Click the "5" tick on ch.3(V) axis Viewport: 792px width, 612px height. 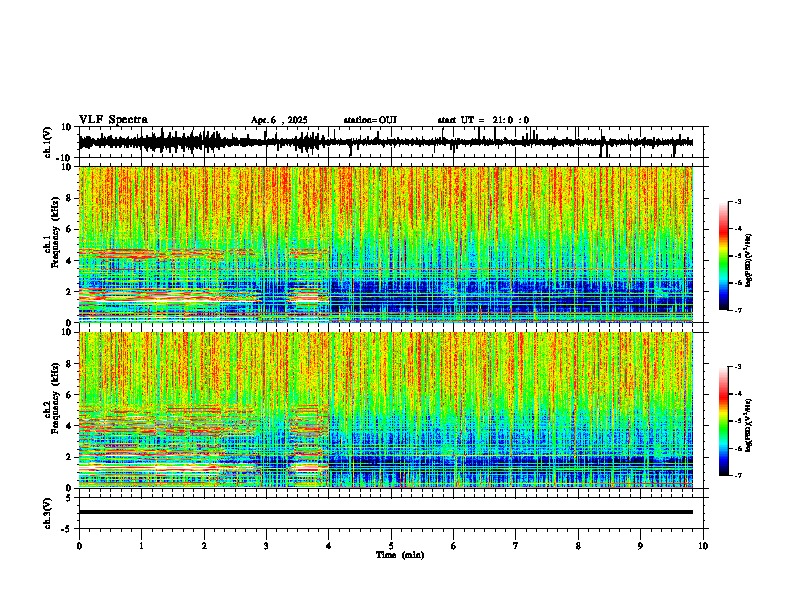click(69, 498)
